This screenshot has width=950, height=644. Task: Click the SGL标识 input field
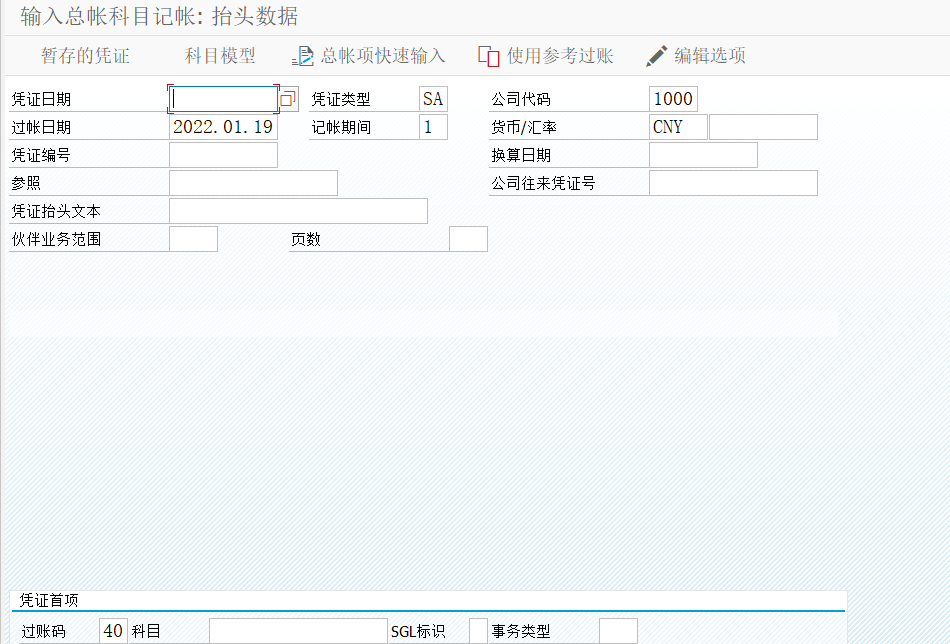[478, 631]
